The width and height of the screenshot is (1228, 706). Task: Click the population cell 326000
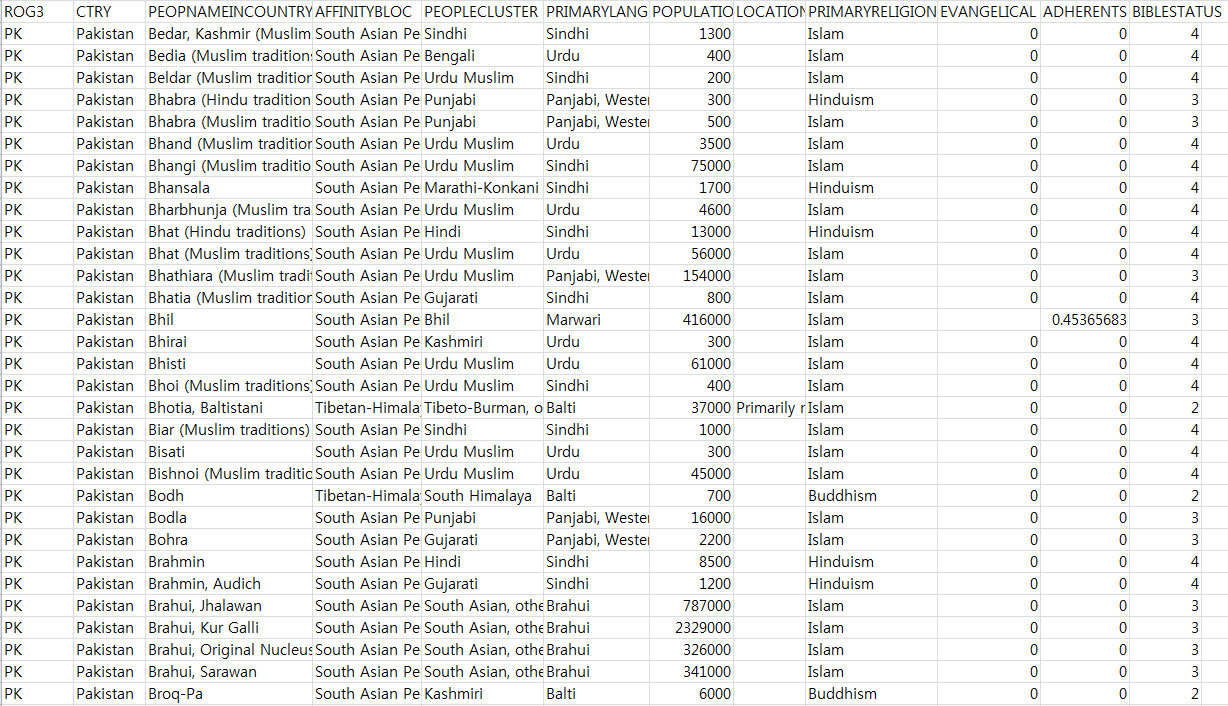tap(692, 650)
